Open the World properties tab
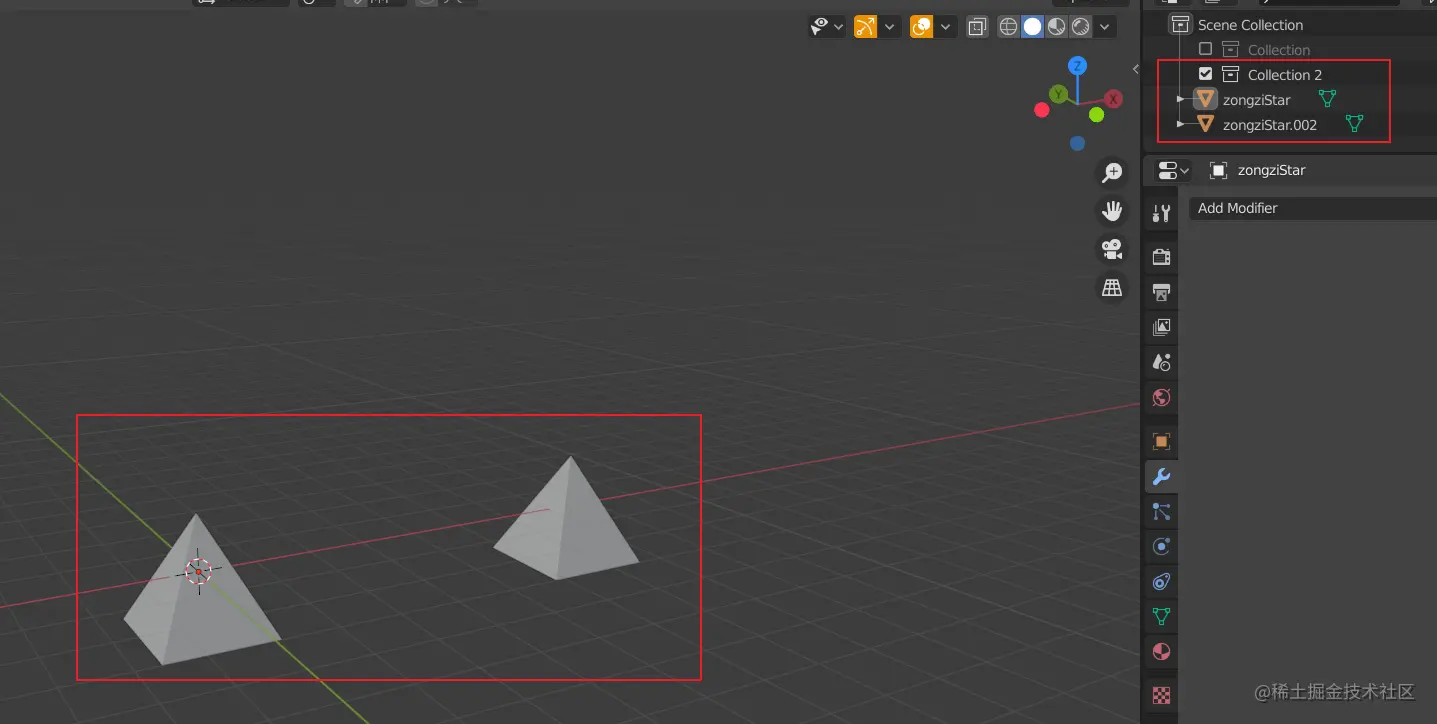 tap(1161, 397)
